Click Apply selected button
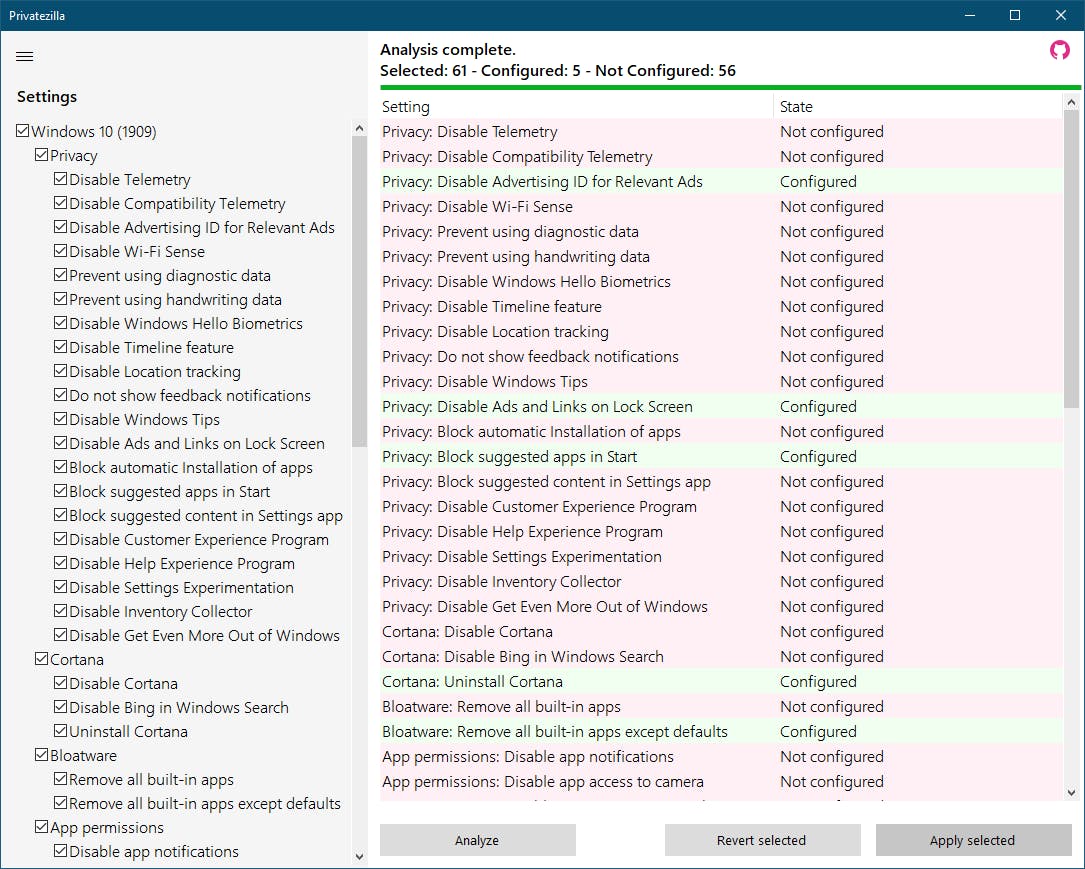 tap(973, 840)
